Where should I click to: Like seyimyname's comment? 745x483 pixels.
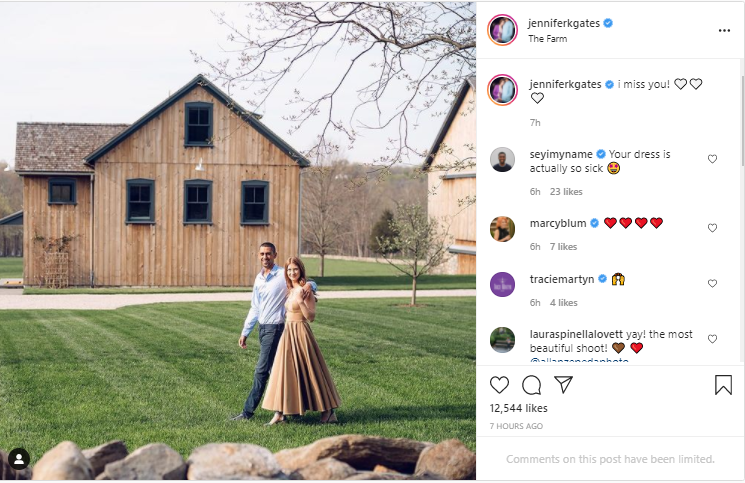pyautogui.click(x=712, y=159)
